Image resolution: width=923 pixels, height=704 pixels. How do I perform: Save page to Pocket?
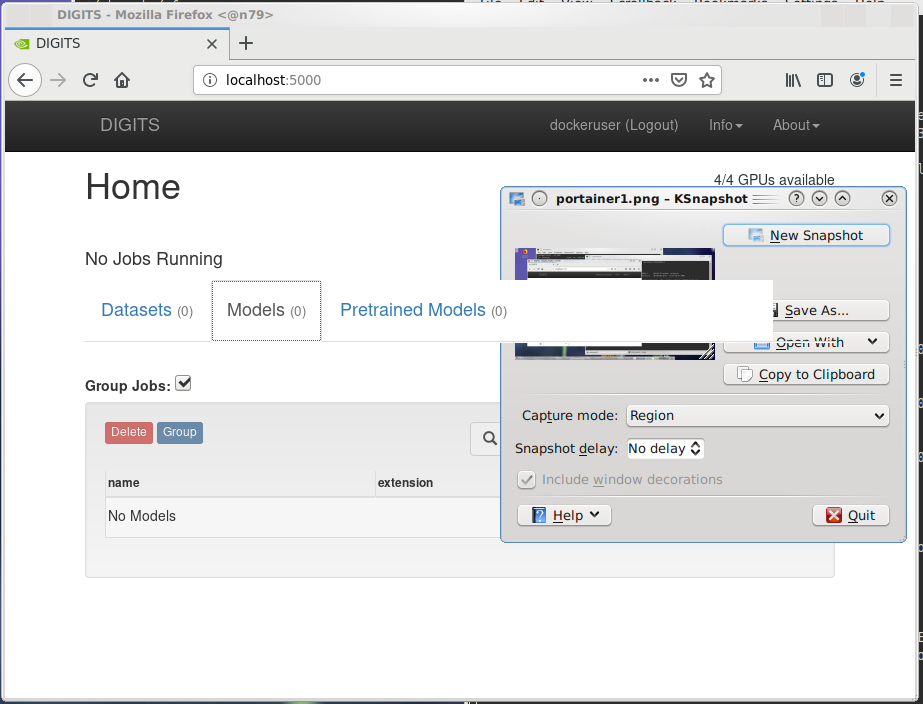pyautogui.click(x=679, y=80)
